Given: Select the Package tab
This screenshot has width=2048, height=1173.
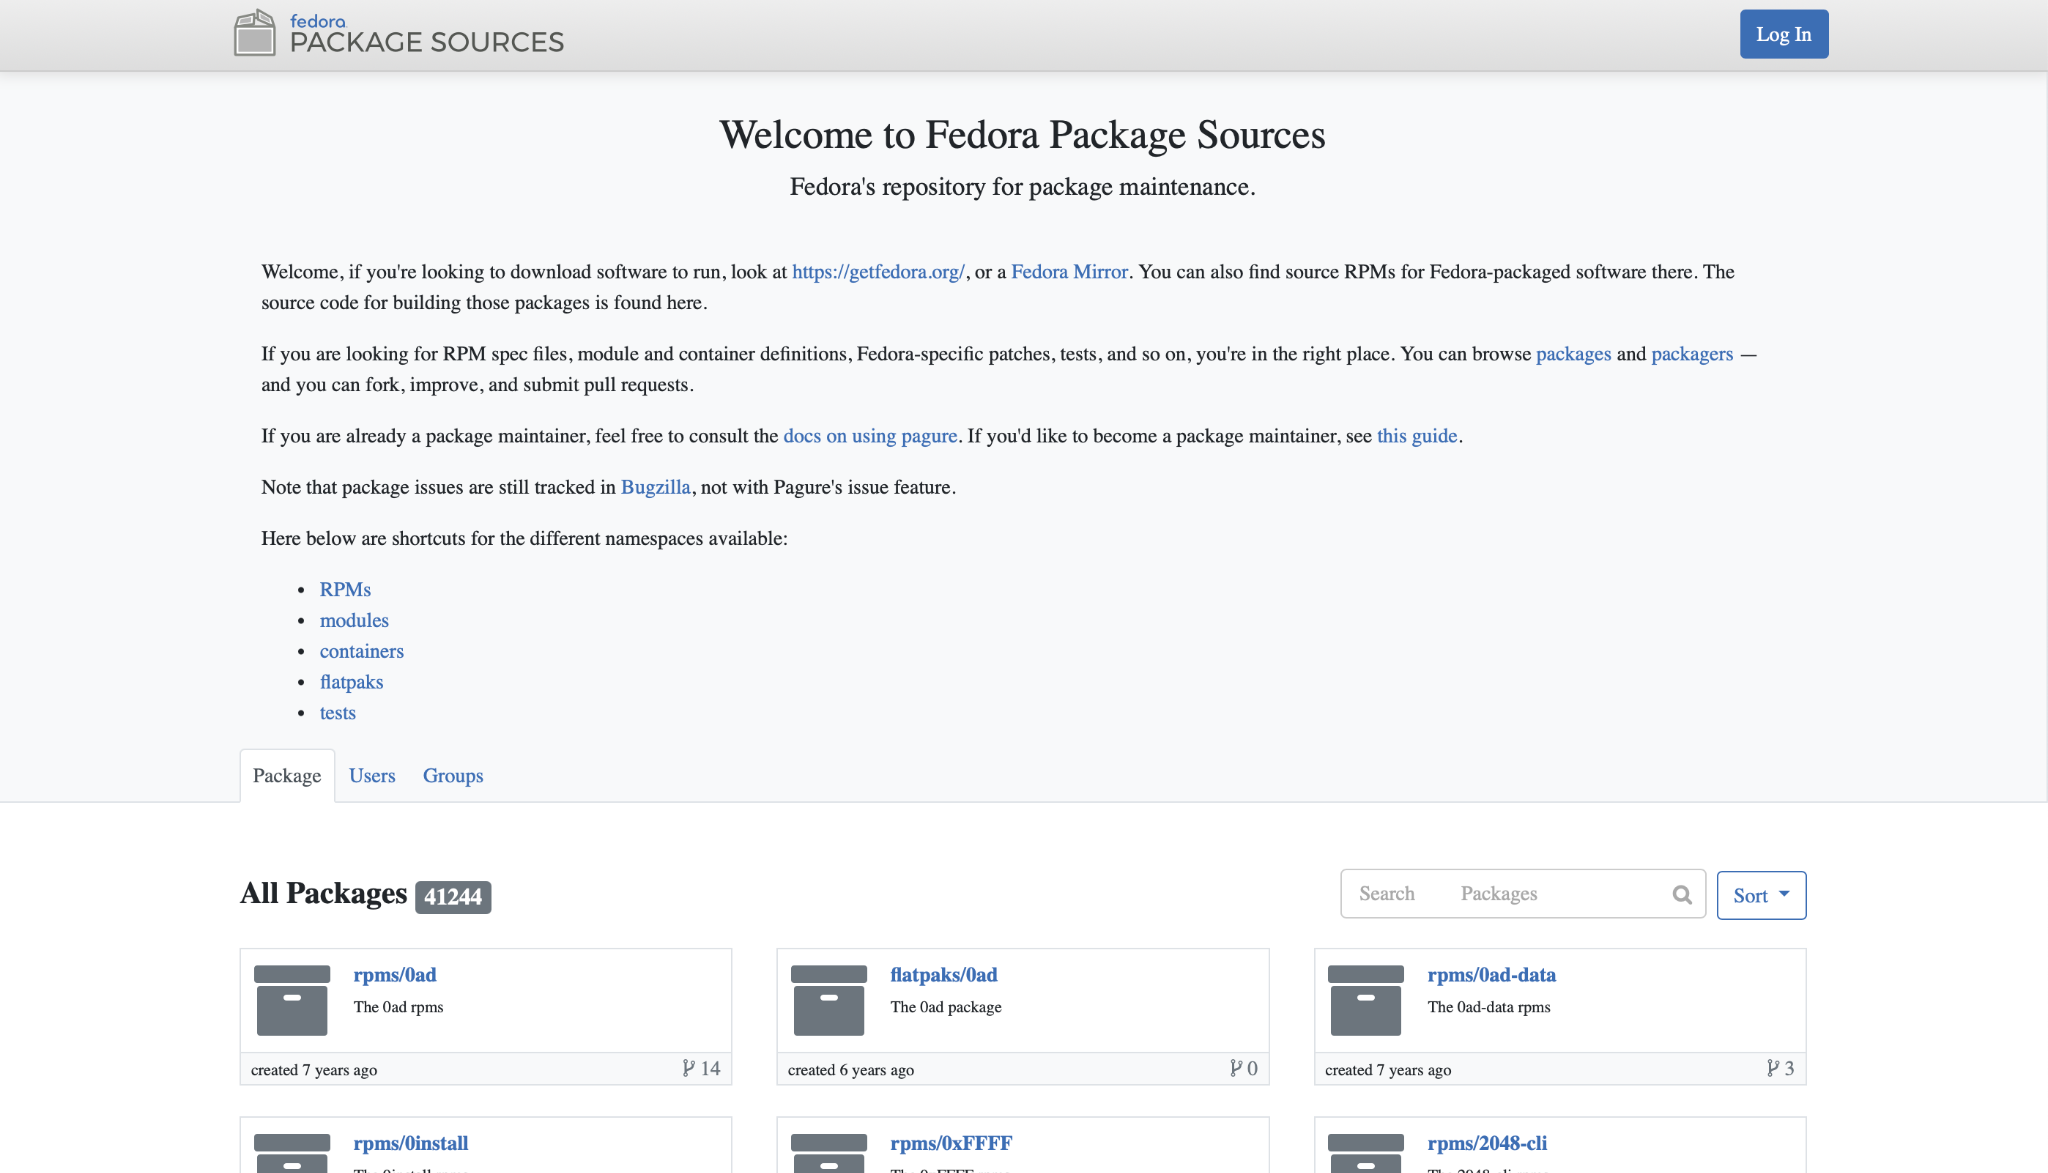Looking at the screenshot, I should (287, 776).
